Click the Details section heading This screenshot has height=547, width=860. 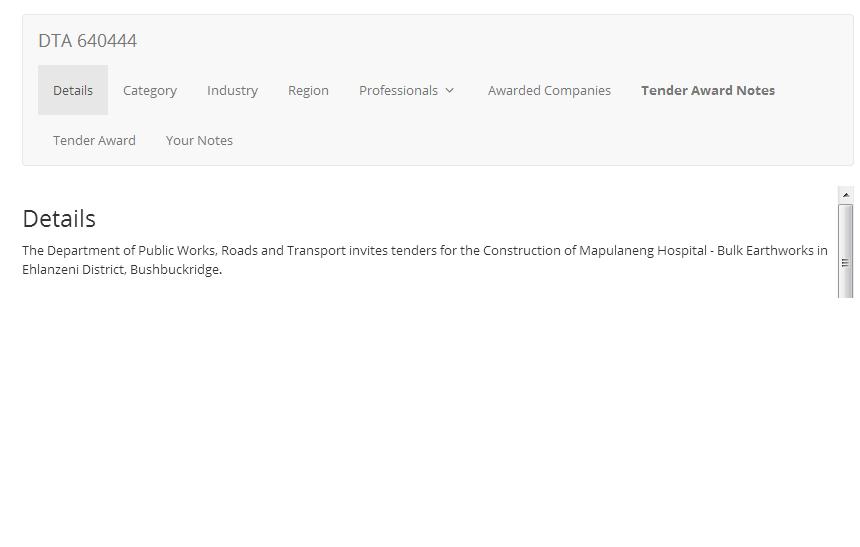click(59, 219)
